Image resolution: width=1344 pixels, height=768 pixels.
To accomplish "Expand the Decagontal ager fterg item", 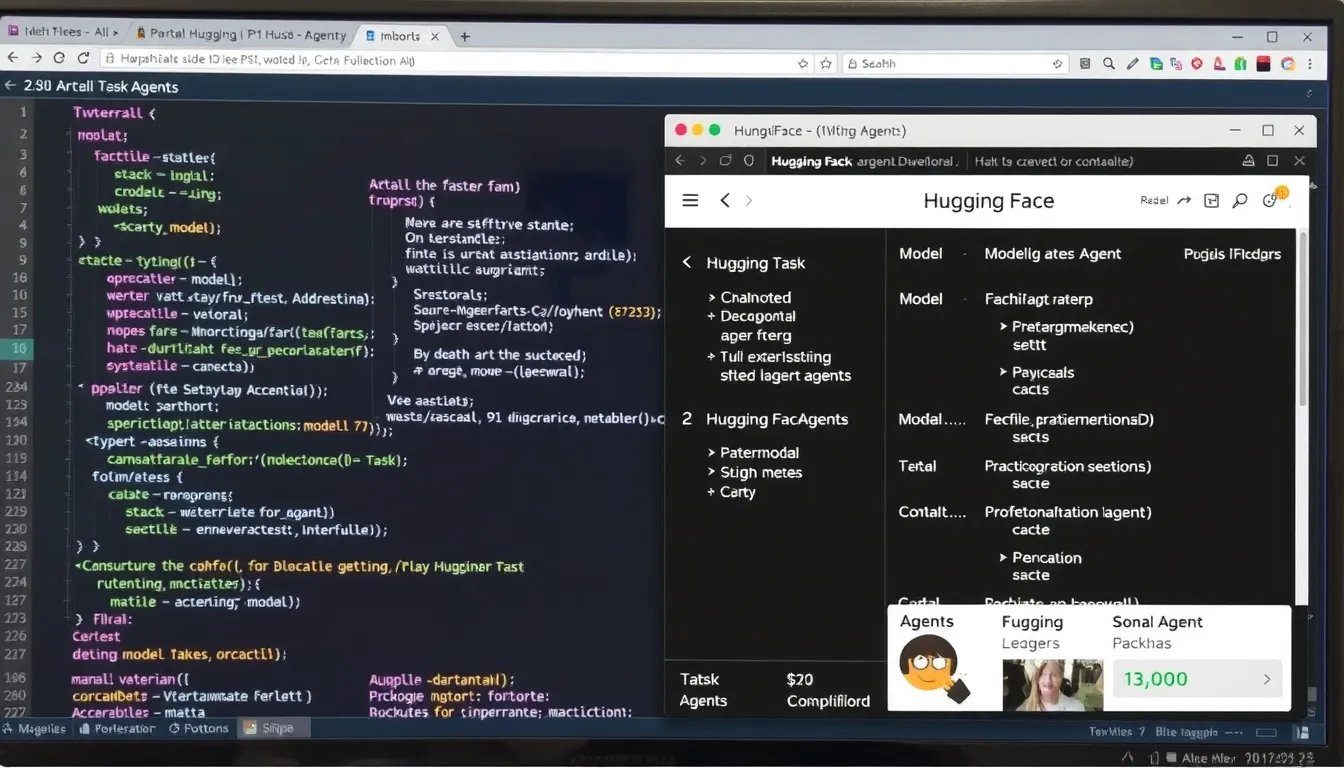I will 711,317.
